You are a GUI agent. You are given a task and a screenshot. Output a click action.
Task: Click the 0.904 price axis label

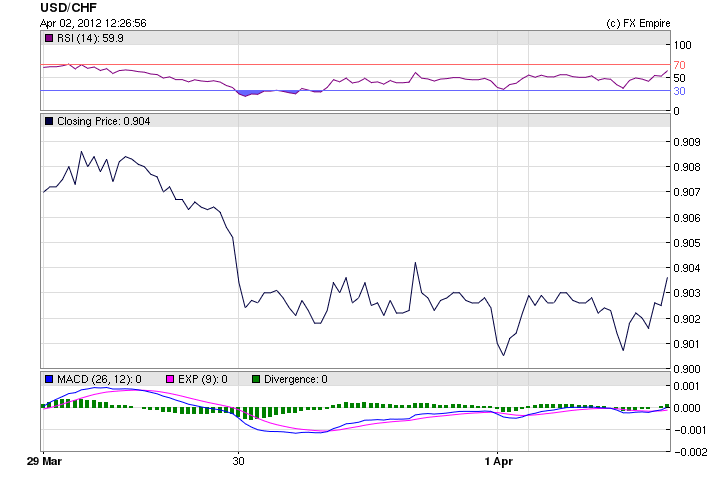pos(687,268)
